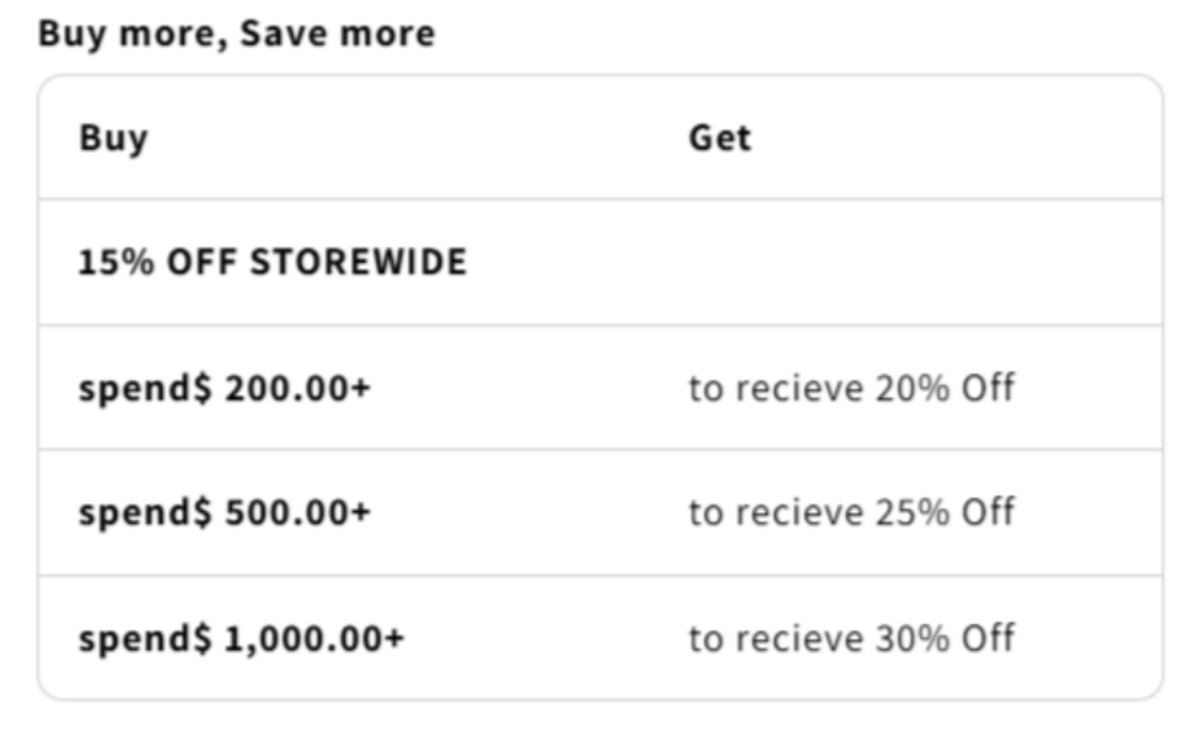Click the "200.00+" amount
This screenshot has height=747, width=1200.
297,387
